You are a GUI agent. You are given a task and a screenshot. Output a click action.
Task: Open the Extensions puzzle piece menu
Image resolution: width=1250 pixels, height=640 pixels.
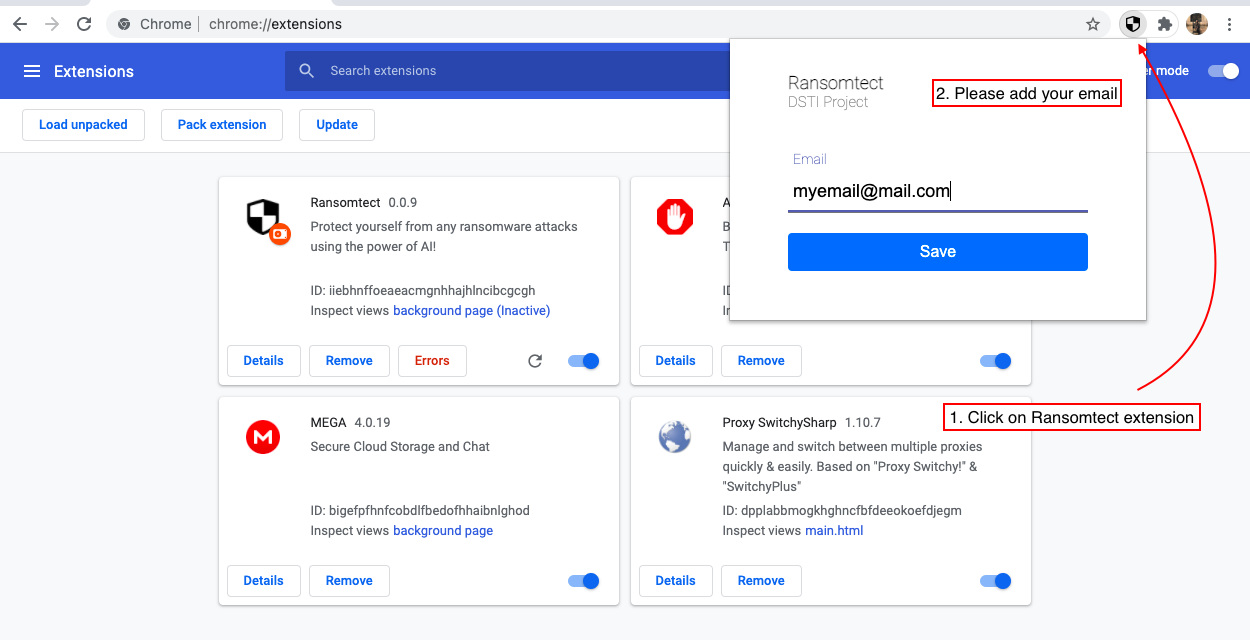tap(1164, 24)
